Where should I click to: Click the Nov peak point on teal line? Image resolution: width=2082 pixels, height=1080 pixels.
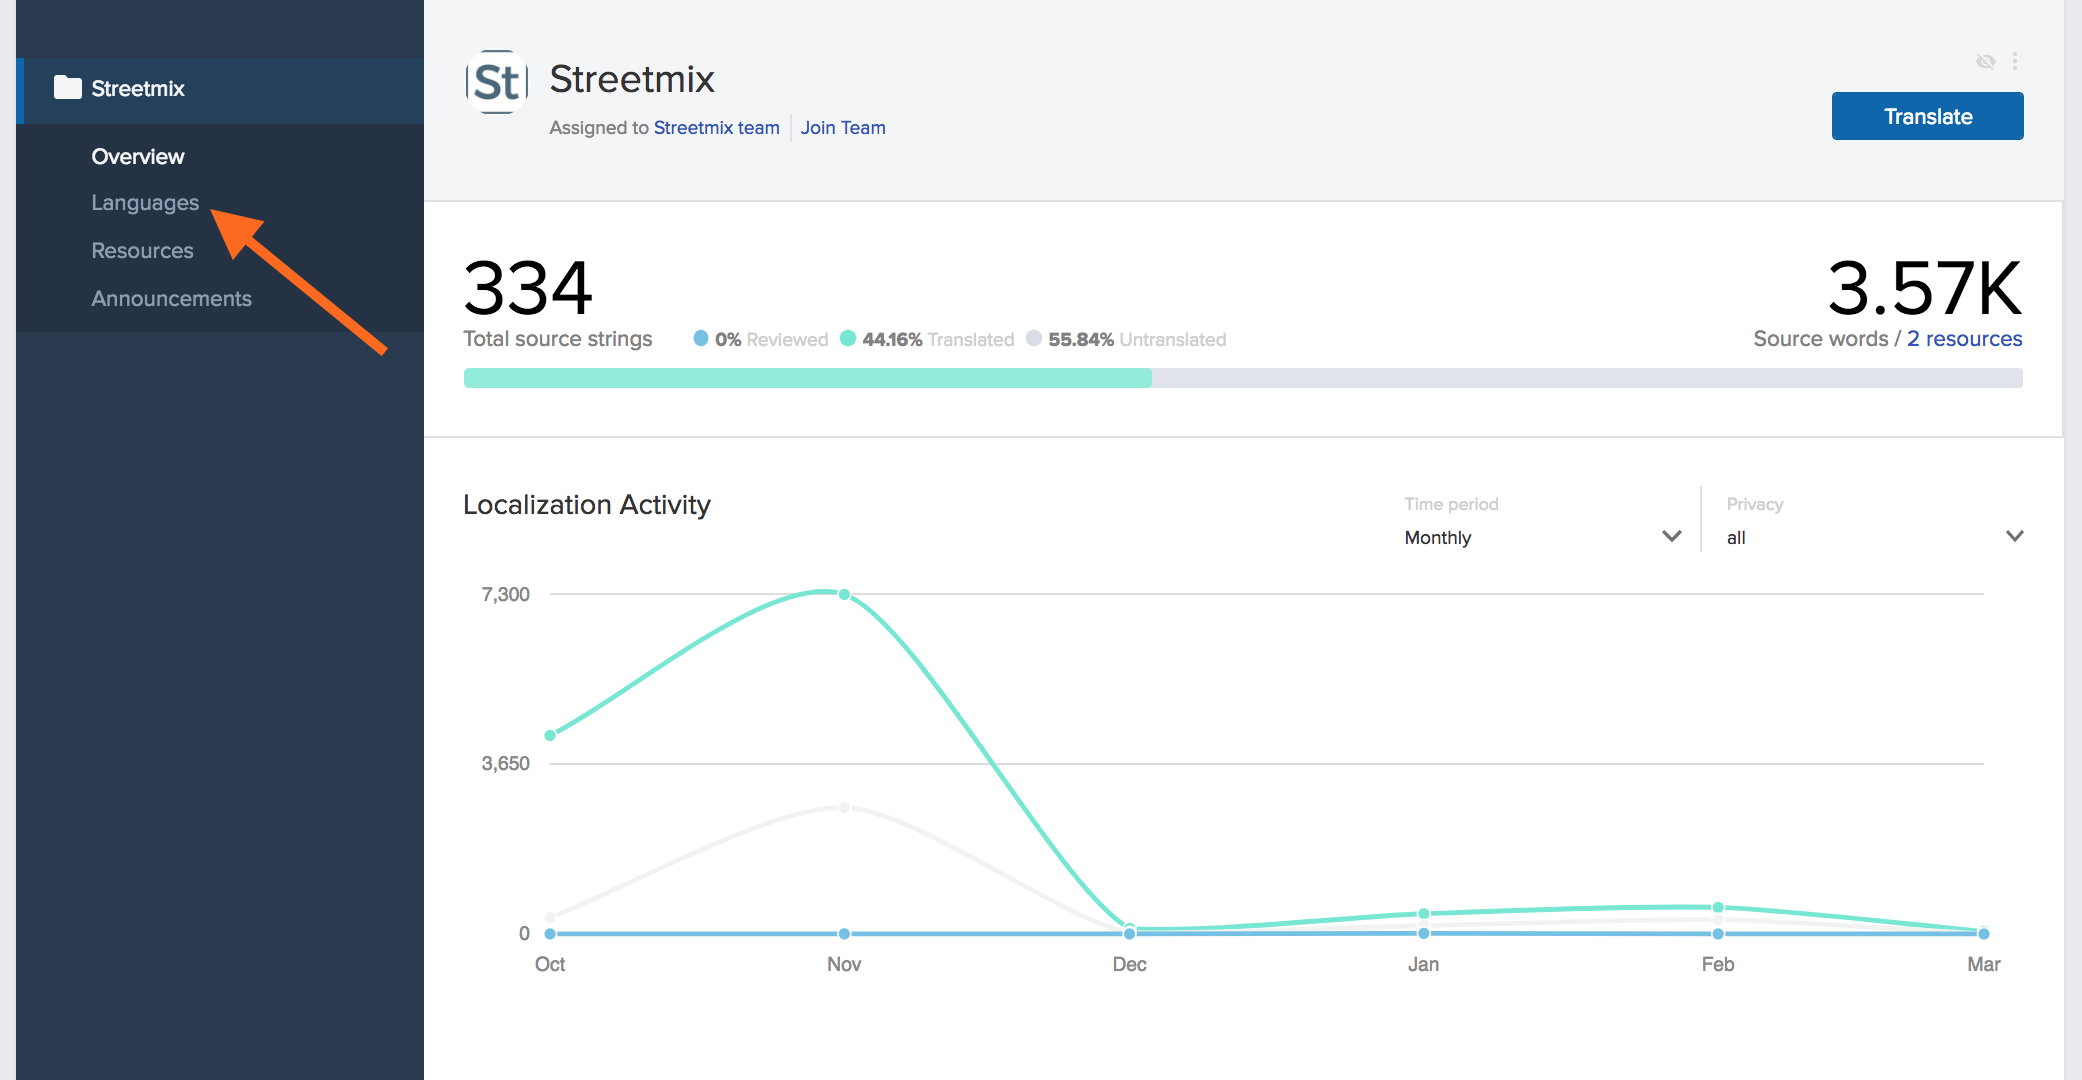[844, 595]
